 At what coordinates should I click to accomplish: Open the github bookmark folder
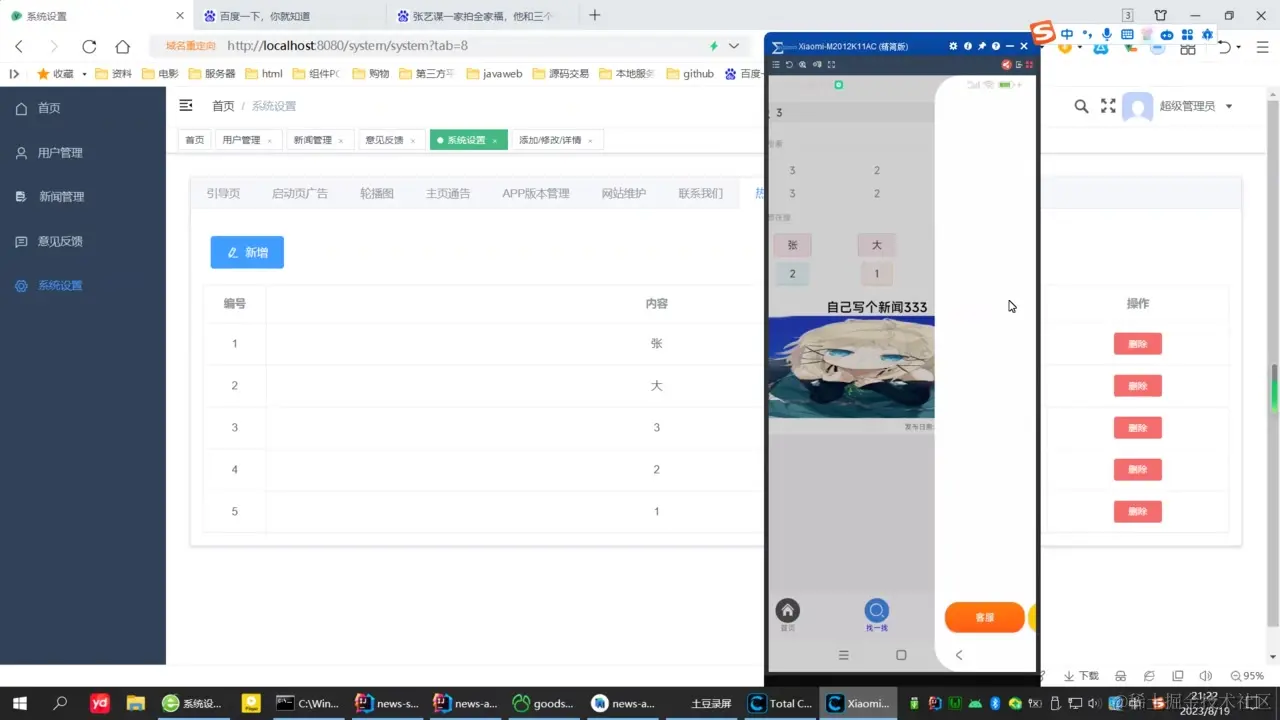coord(690,74)
